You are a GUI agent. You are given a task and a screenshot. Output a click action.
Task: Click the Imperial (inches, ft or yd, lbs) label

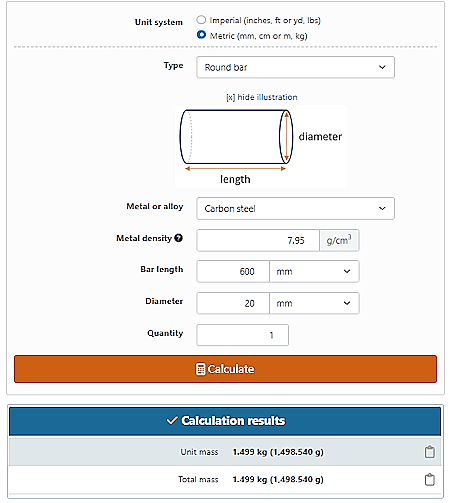click(x=265, y=20)
